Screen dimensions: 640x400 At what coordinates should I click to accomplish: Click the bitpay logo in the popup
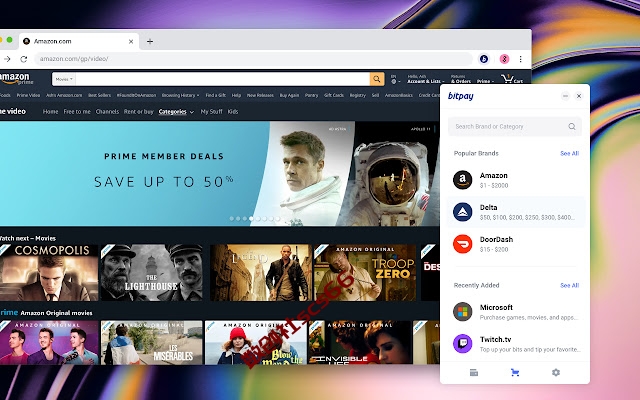click(461, 96)
